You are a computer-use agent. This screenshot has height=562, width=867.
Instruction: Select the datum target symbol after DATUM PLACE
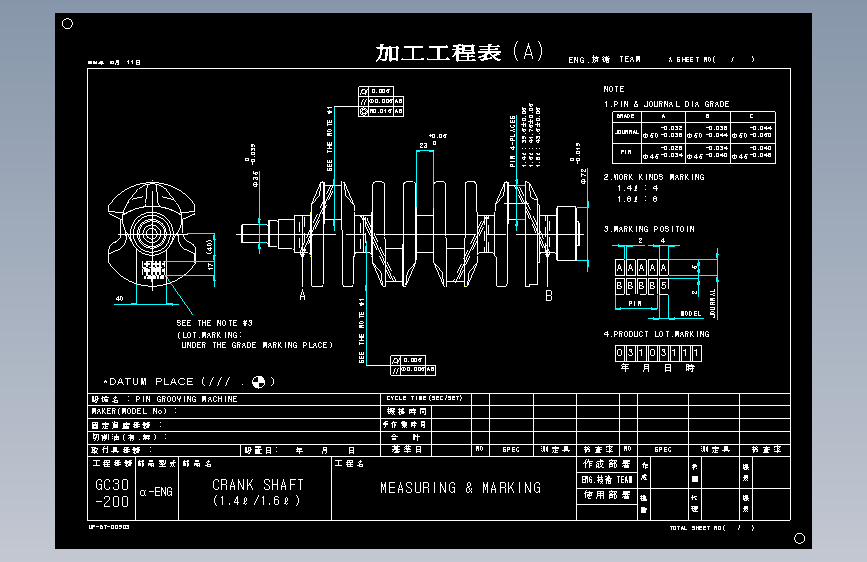258,382
